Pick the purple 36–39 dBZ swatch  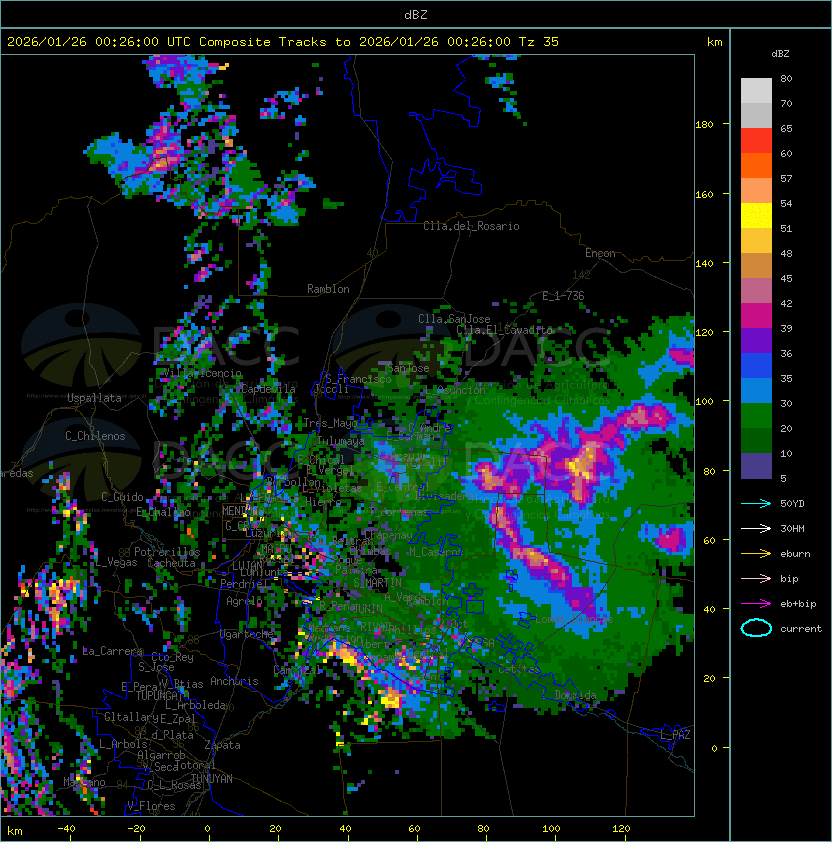(756, 340)
